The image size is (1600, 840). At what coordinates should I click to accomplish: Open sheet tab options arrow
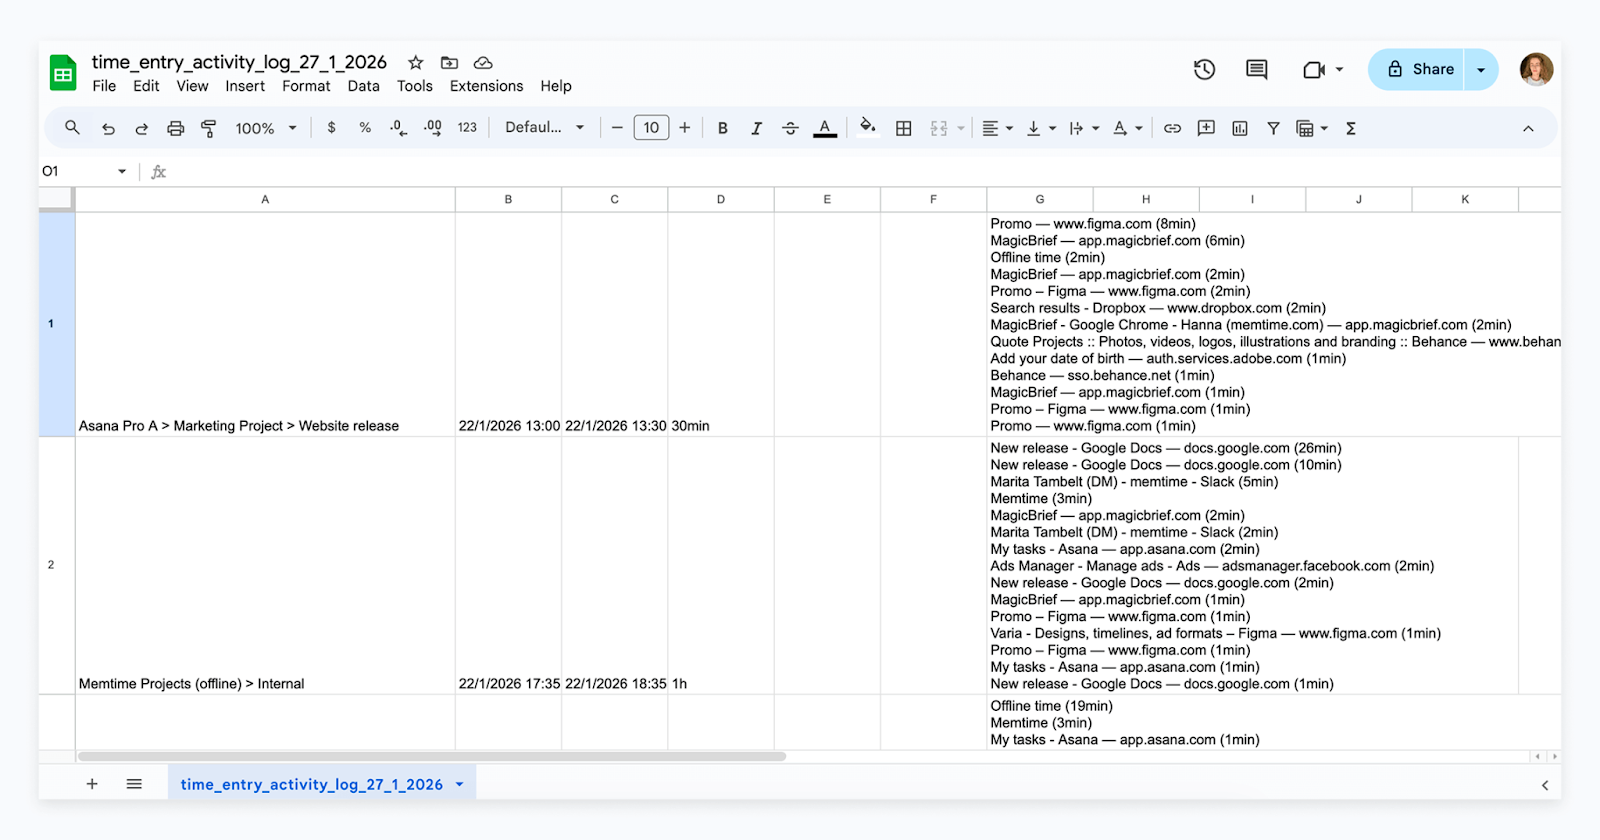coord(460,785)
